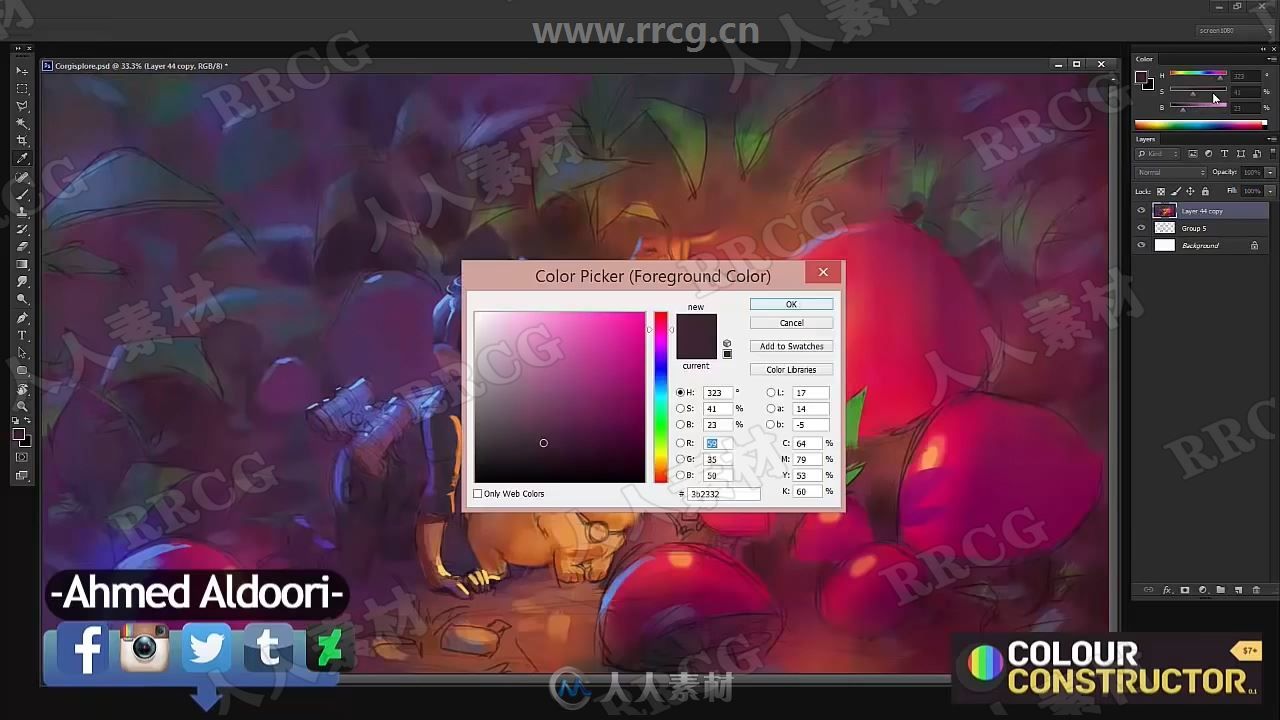Click Cancel in Color Picker
Viewport: 1280px width, 720px height.
(791, 323)
